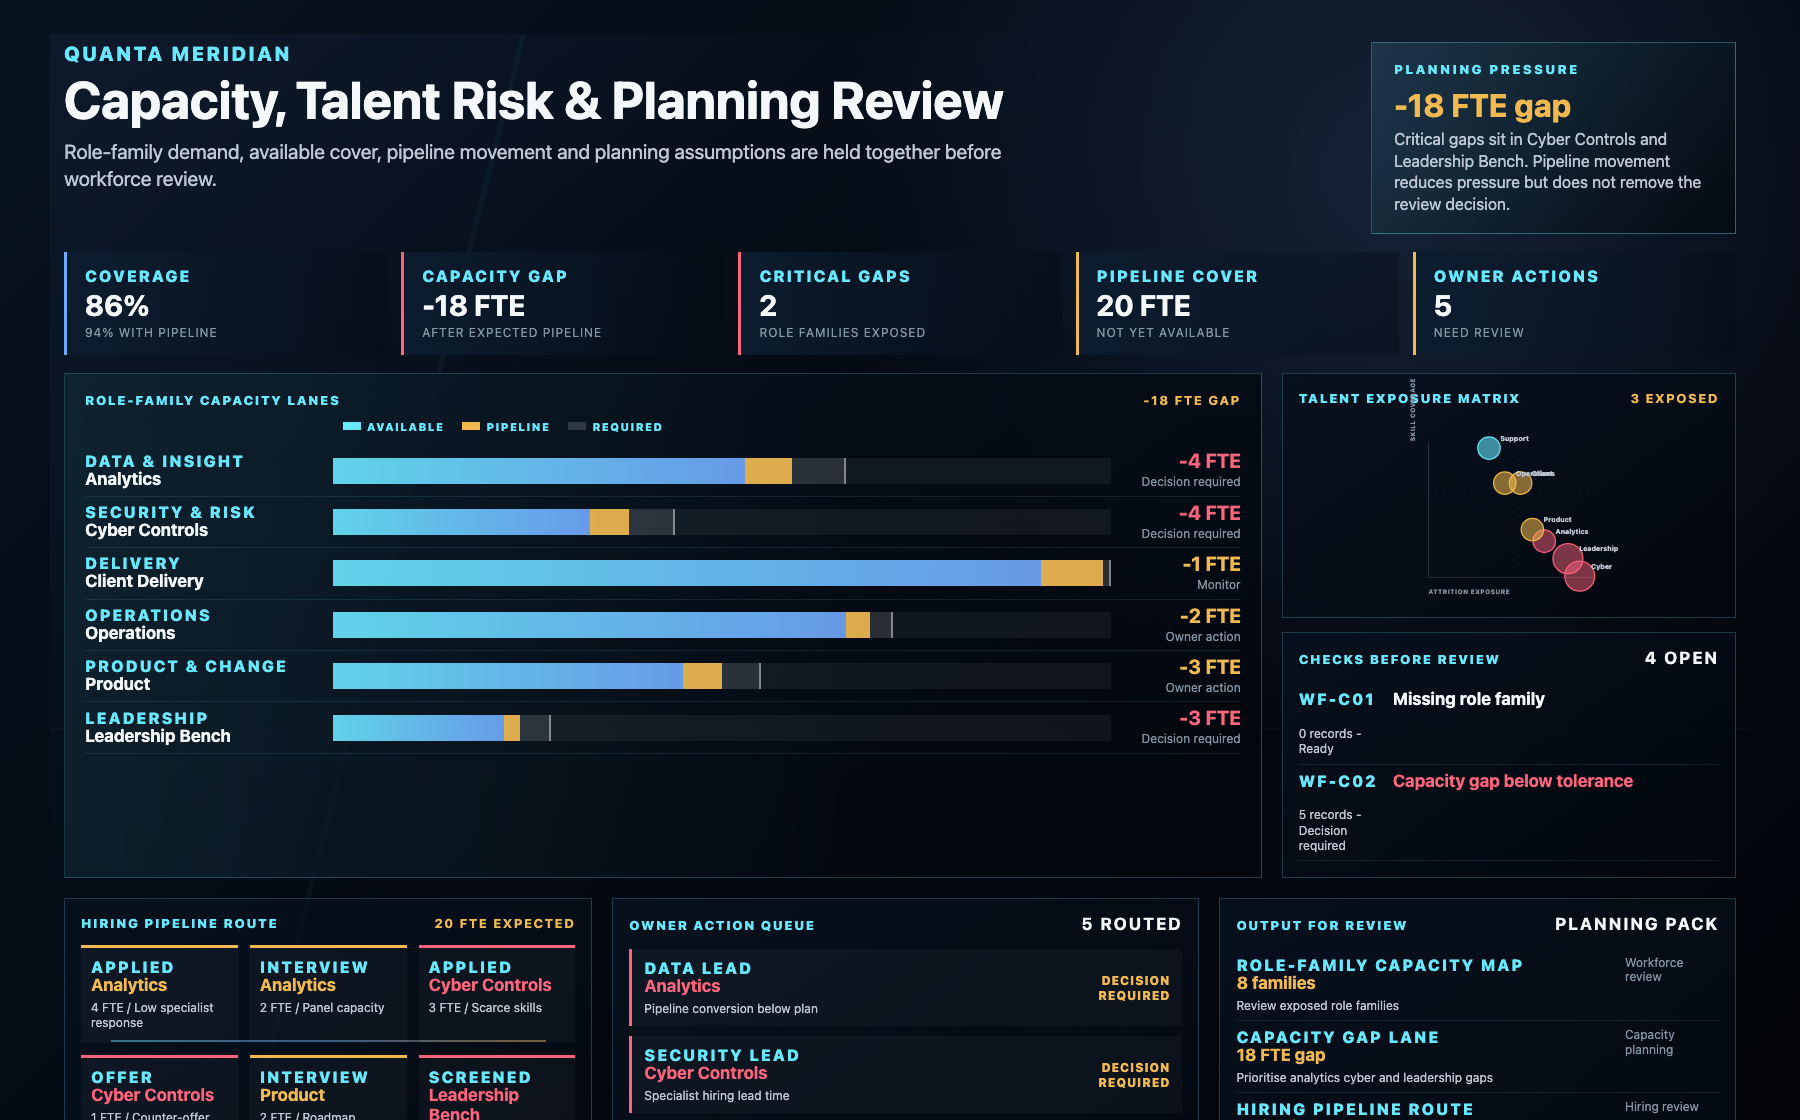Screen dimensions: 1800x1120
Task: Click the Available legend swatch
Action: click(x=352, y=427)
